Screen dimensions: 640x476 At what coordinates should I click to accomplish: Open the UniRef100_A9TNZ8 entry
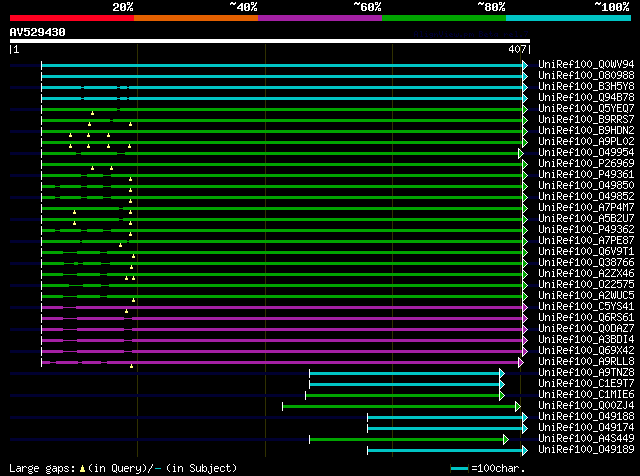pos(586,373)
